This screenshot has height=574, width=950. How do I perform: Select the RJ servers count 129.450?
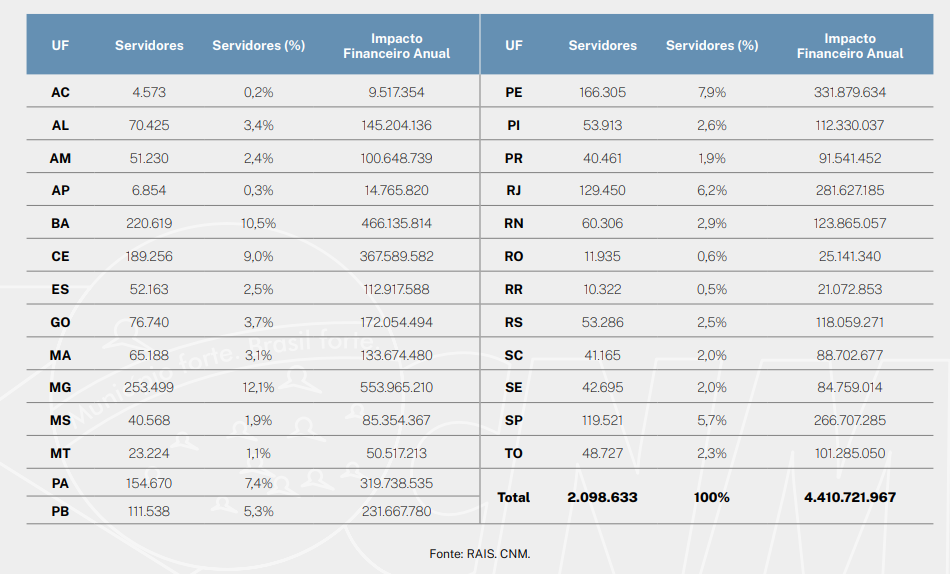click(602, 190)
